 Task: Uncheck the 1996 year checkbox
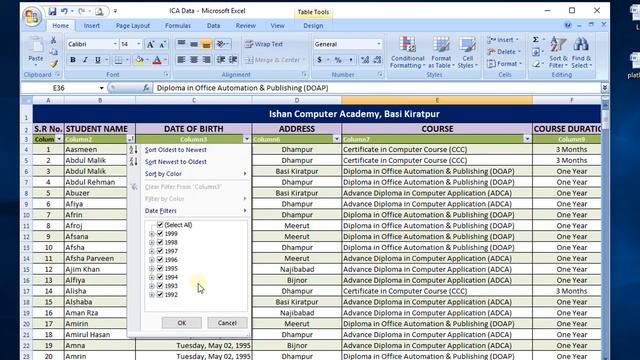[160, 260]
